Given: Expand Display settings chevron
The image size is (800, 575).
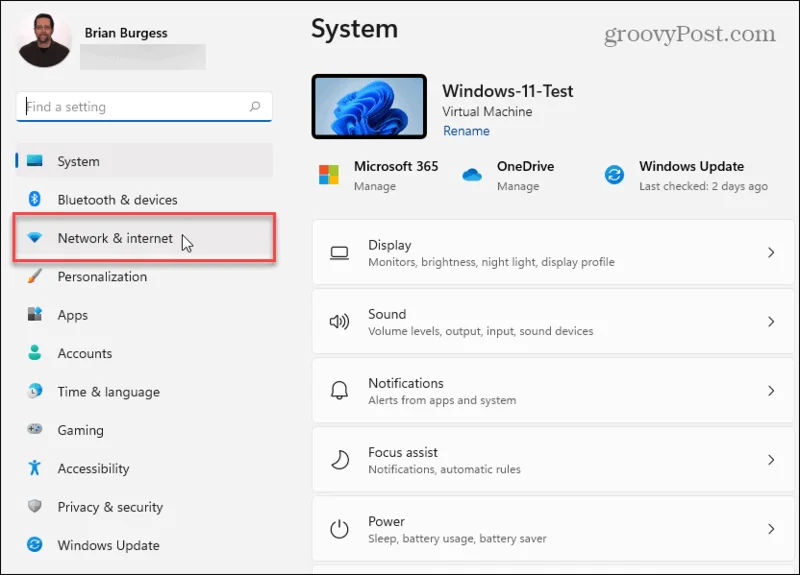Looking at the screenshot, I should coord(771,253).
